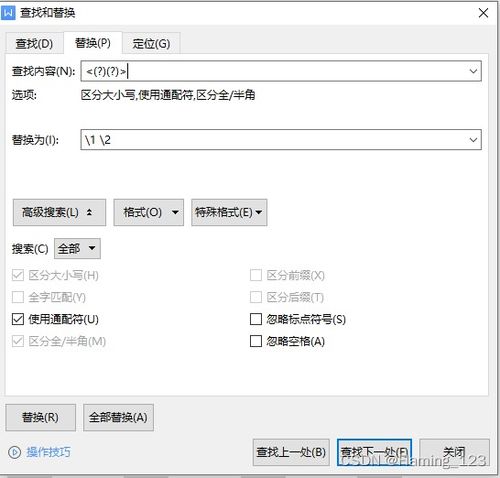Open the 格式(O) dropdown menu

pos(149,212)
